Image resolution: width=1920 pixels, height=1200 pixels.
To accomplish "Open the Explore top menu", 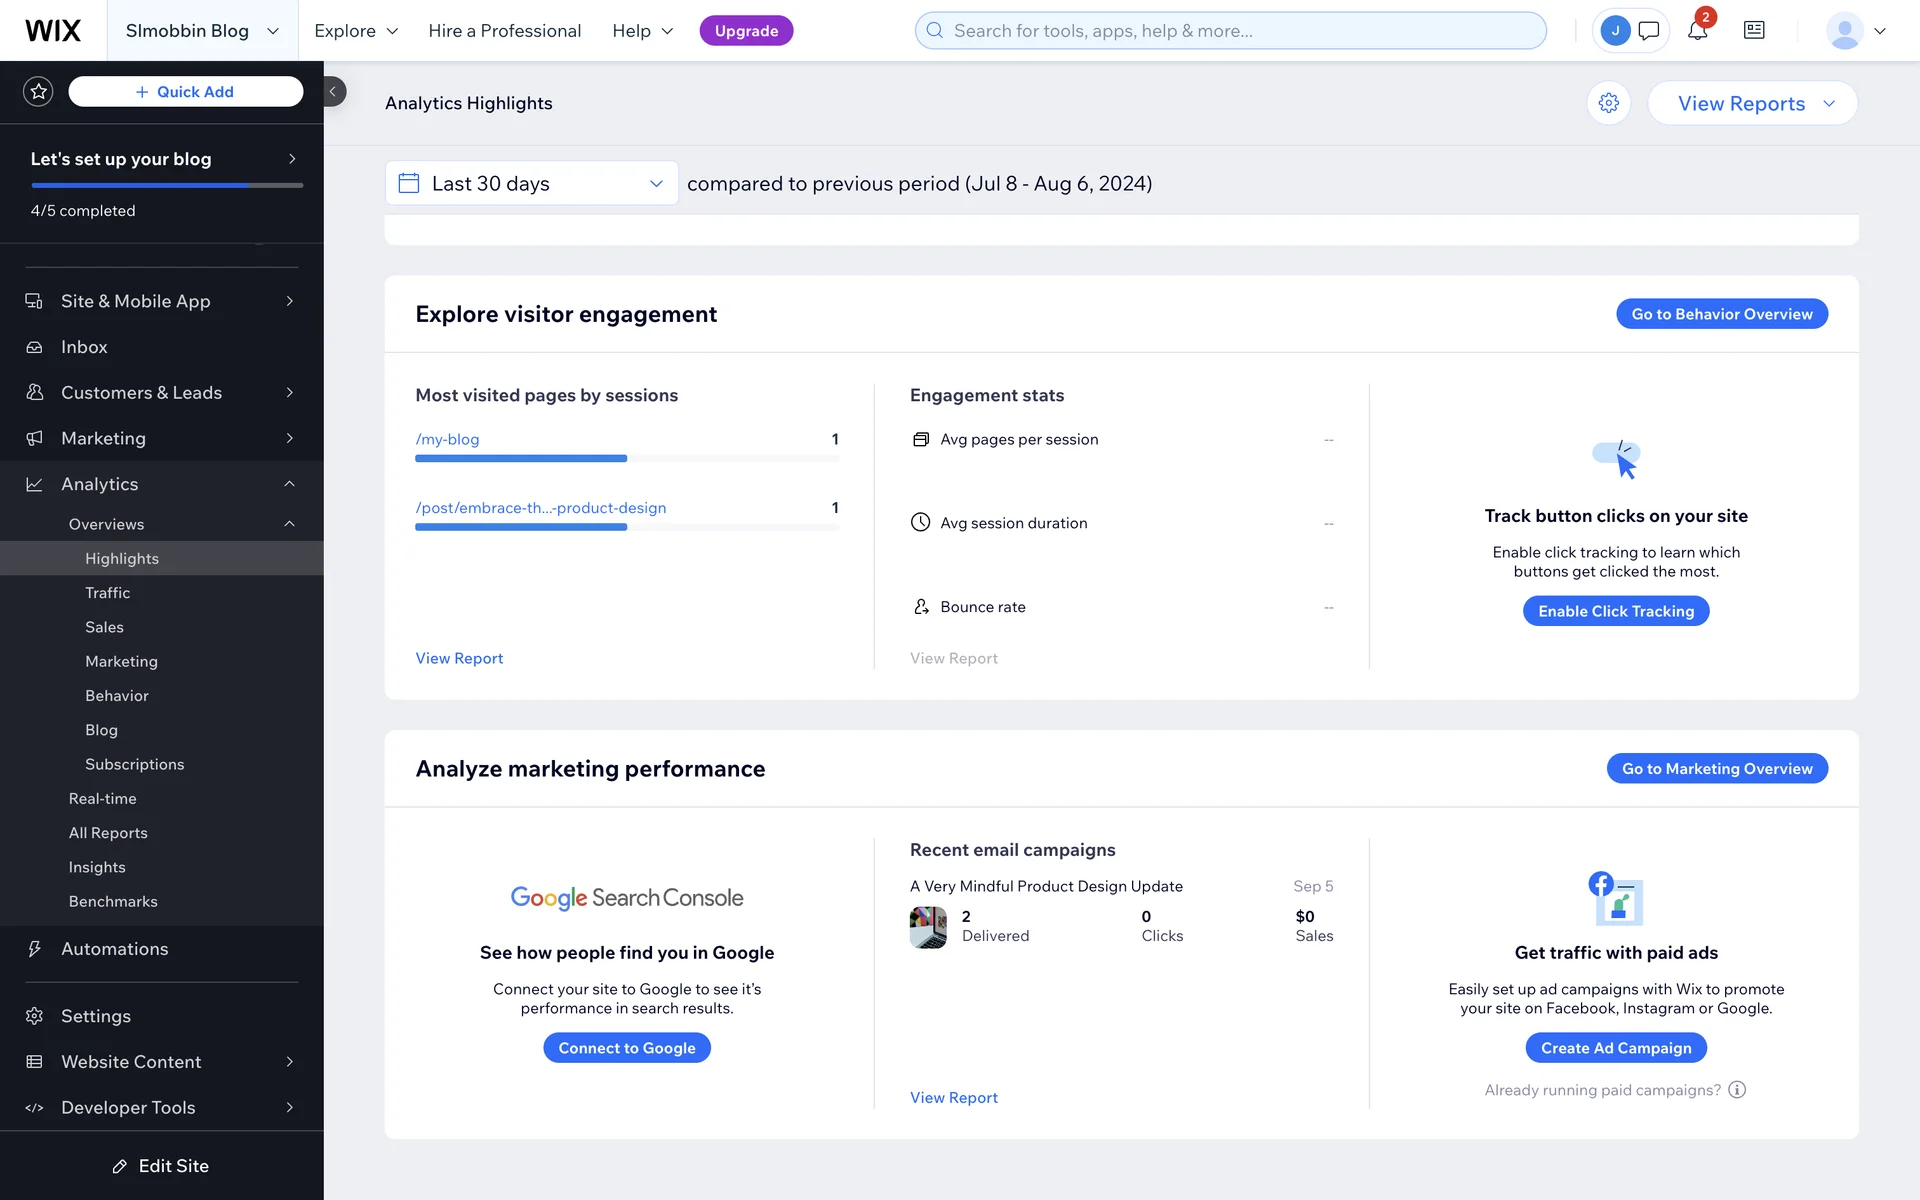I will click(356, 31).
